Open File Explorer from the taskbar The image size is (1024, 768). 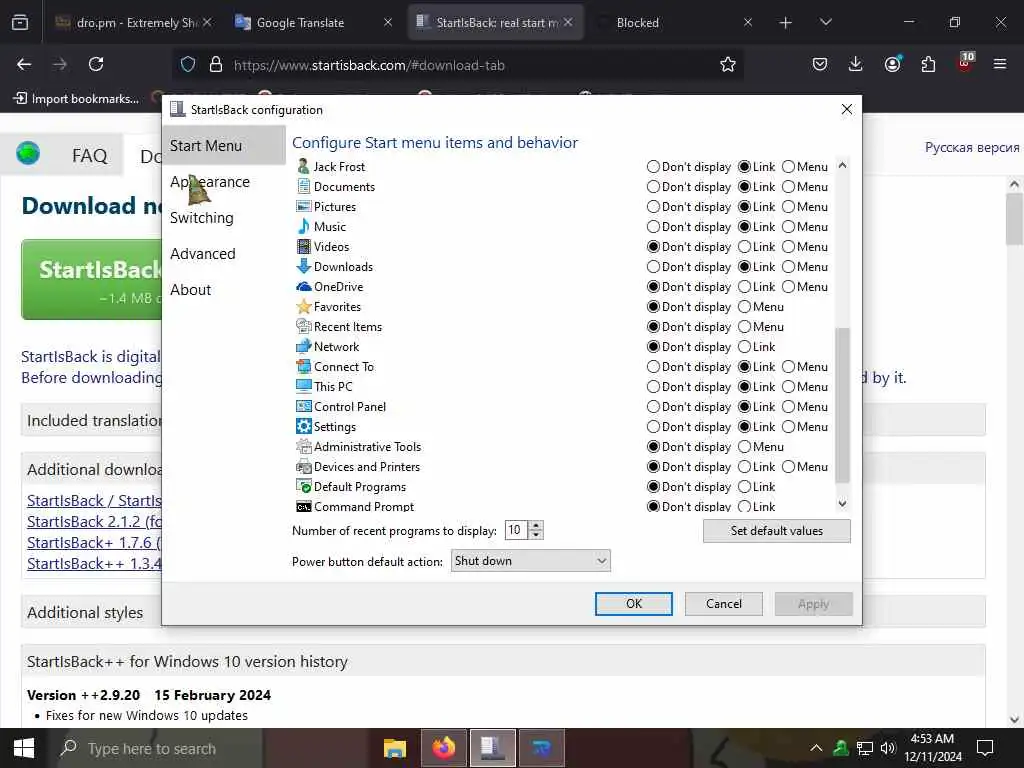coord(394,748)
